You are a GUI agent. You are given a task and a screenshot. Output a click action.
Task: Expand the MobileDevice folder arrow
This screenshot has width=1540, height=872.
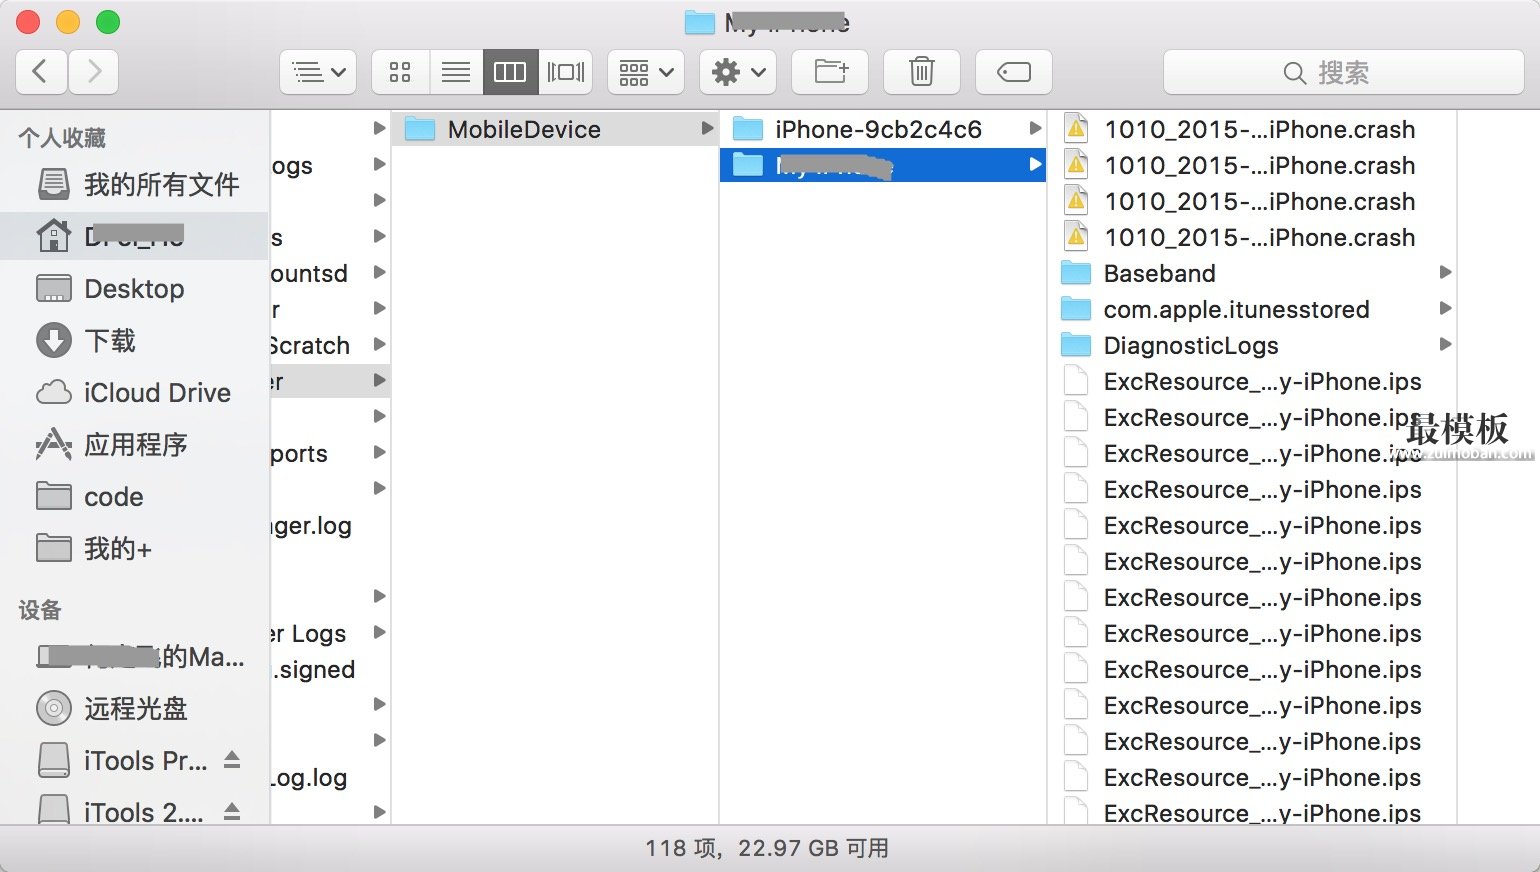click(707, 128)
